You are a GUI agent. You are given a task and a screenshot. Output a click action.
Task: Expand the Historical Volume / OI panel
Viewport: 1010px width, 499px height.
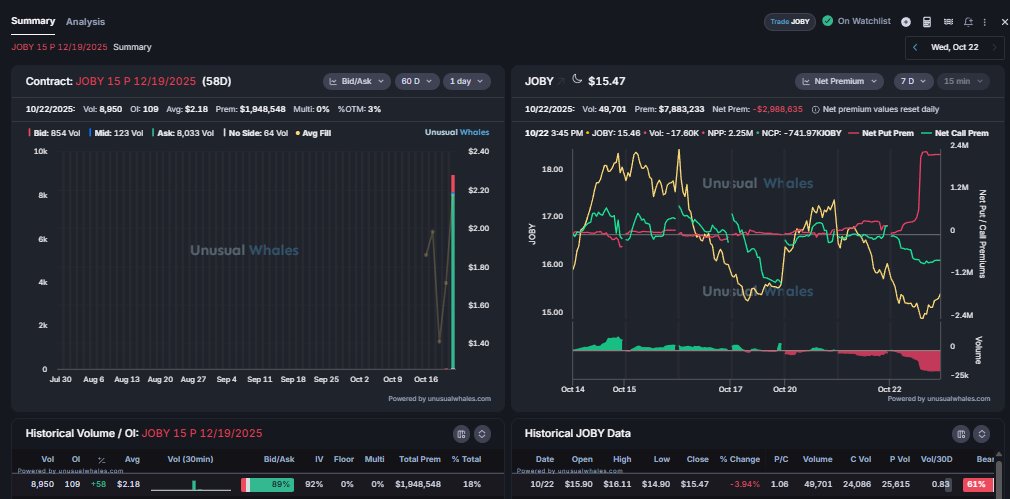[x=482, y=434]
